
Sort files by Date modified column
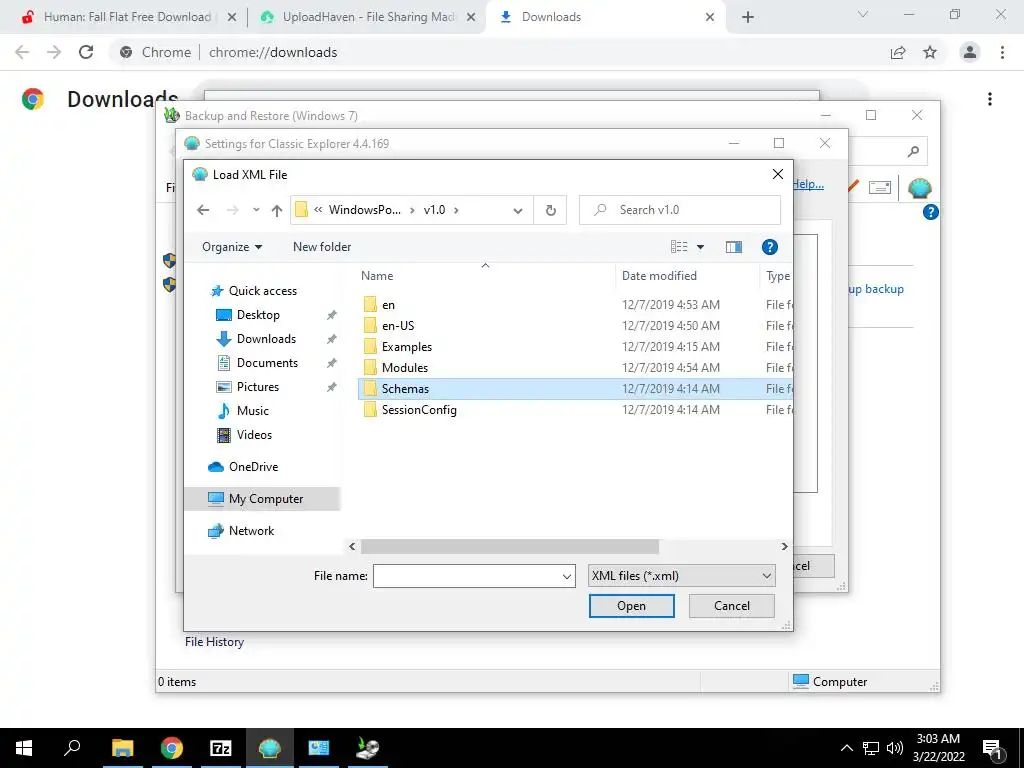pyautogui.click(x=659, y=276)
